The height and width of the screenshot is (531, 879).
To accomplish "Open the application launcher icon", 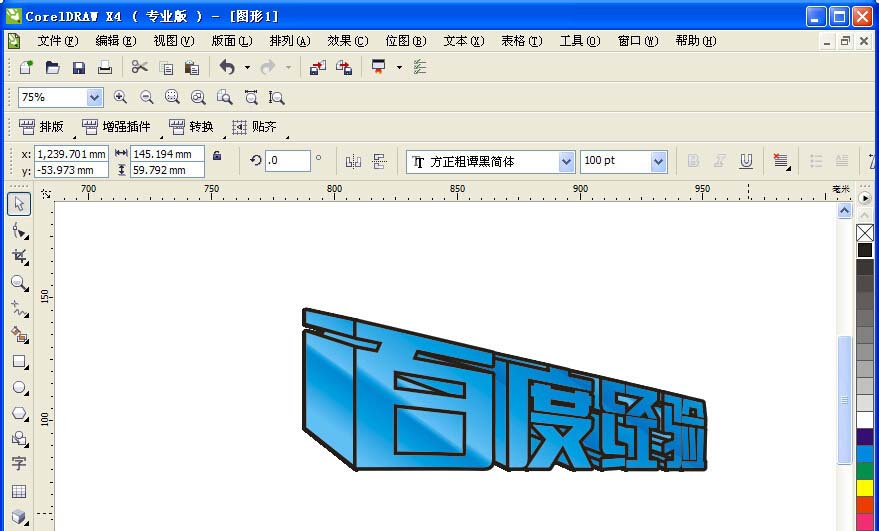I will click(x=379, y=67).
